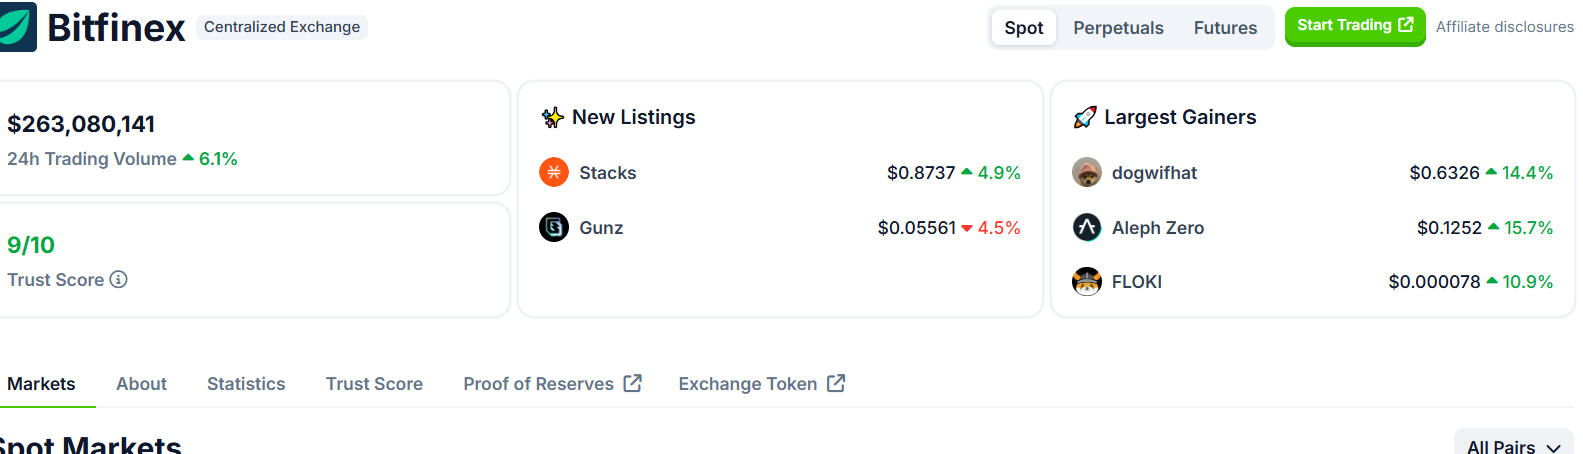The height and width of the screenshot is (454, 1583).
Task: Click the Bitfinex leaf logo icon
Action: (17, 27)
